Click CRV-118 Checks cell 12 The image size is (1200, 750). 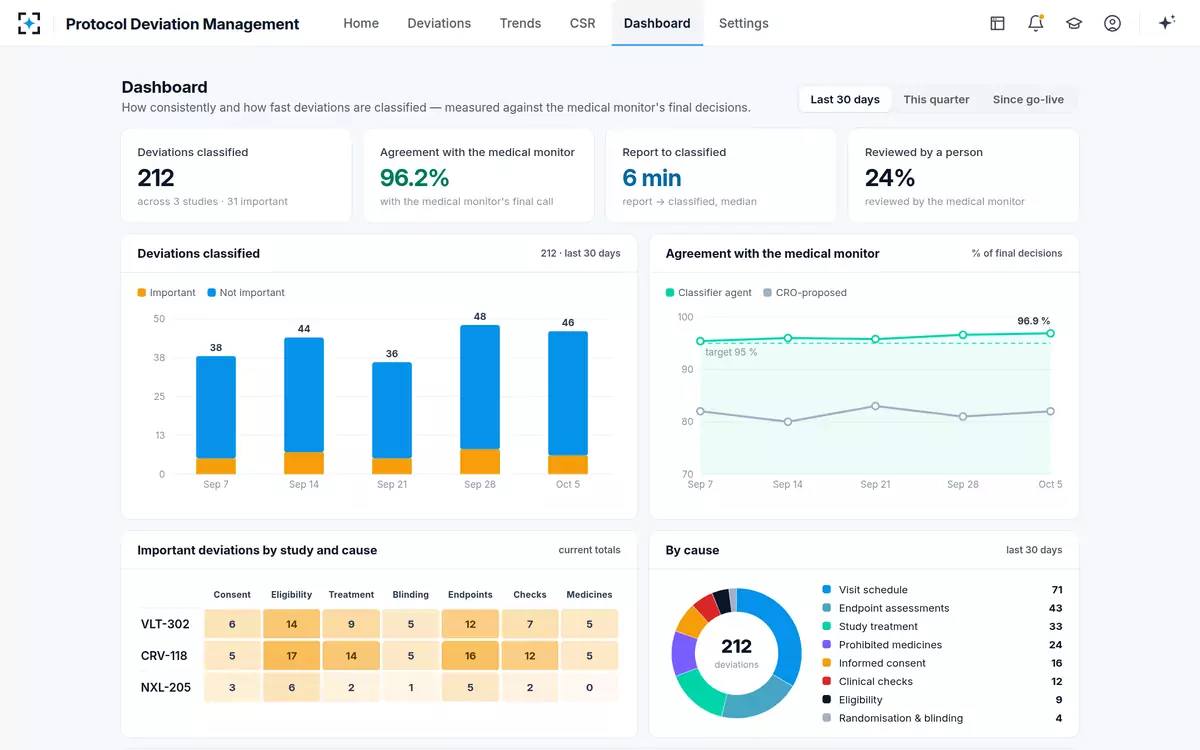(530, 656)
